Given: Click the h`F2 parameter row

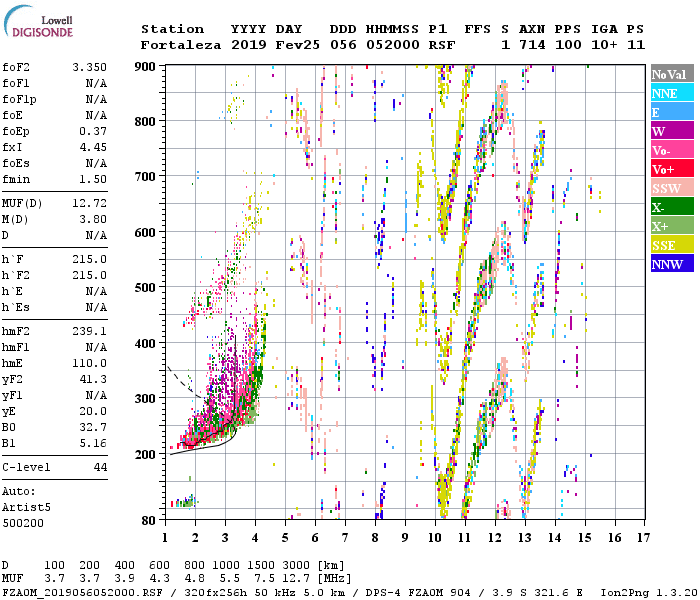Looking at the screenshot, I should 54,275.
